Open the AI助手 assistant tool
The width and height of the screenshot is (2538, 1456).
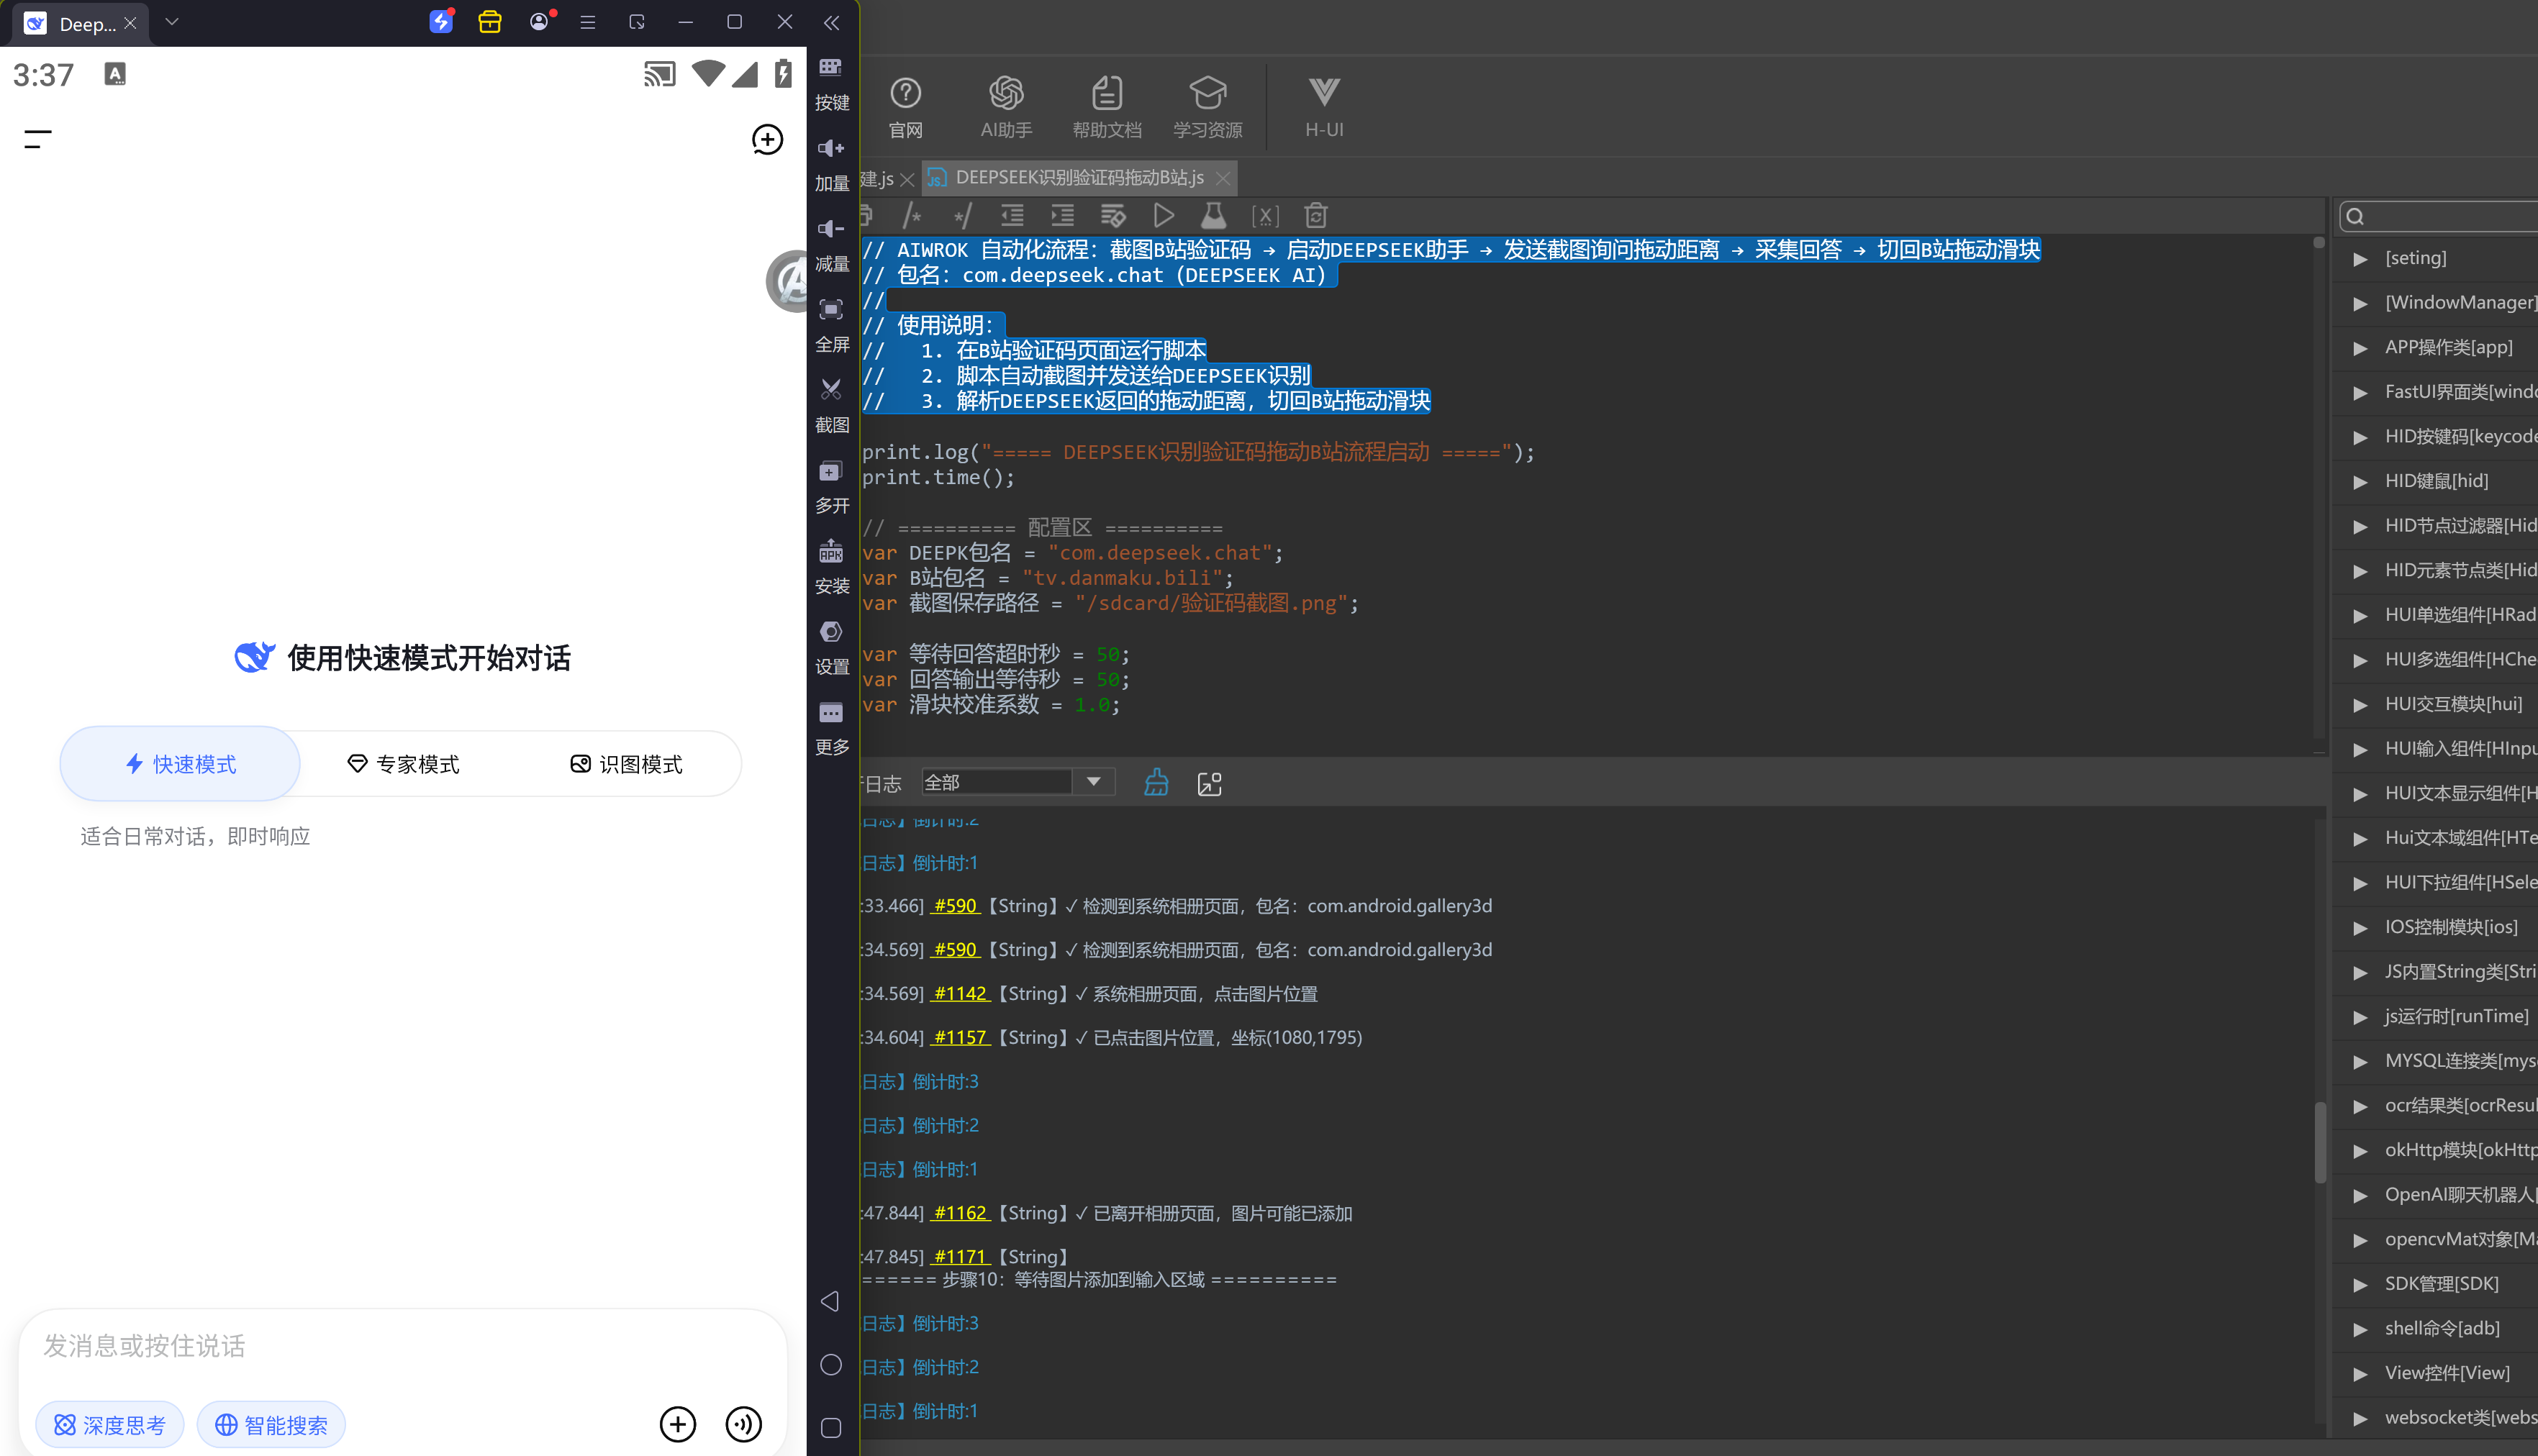click(1006, 107)
